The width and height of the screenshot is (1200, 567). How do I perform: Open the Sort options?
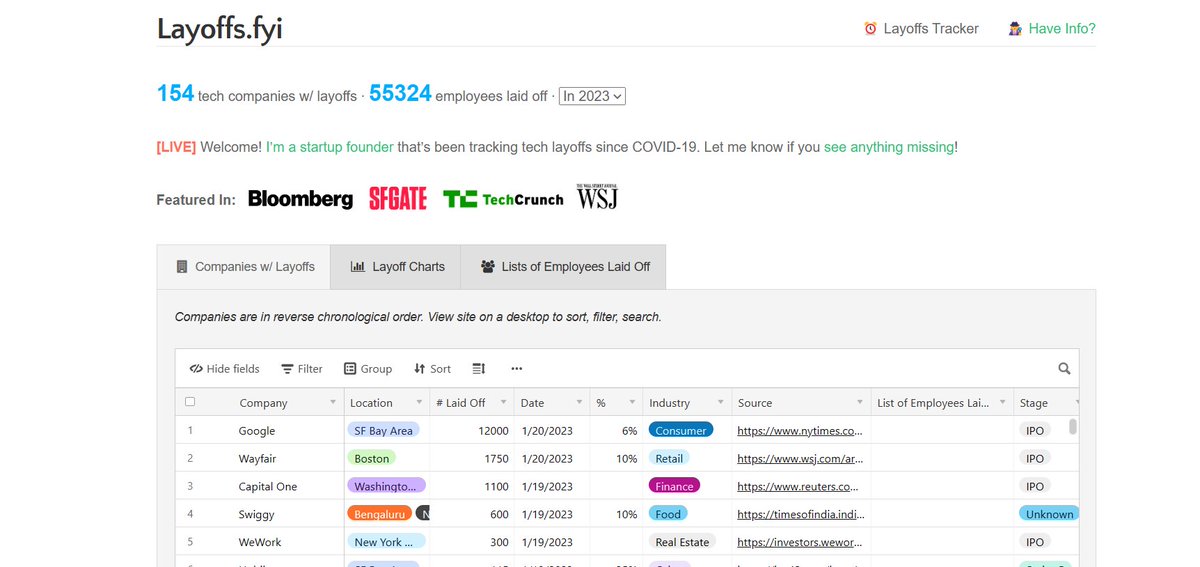coord(432,369)
